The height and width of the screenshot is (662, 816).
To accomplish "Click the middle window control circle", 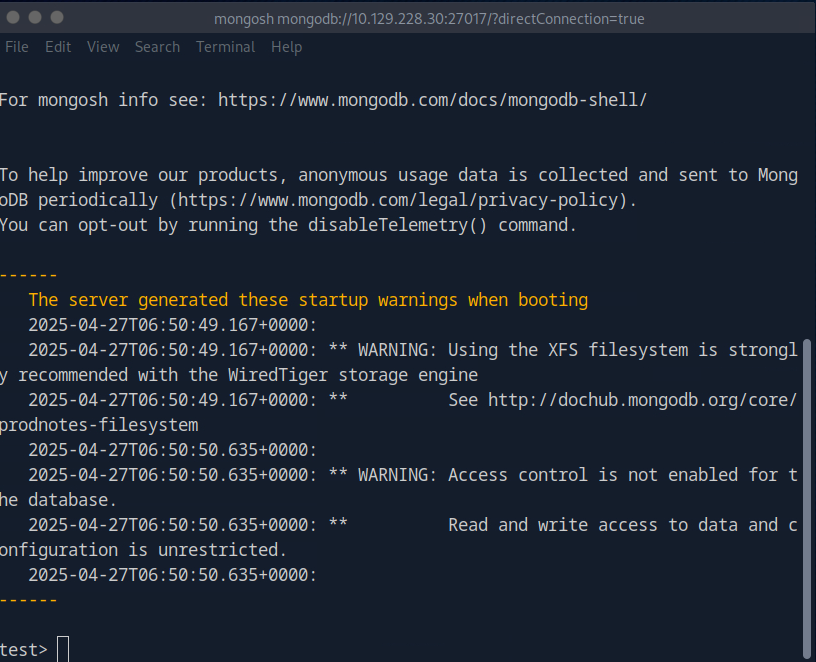I will [x=35, y=17].
